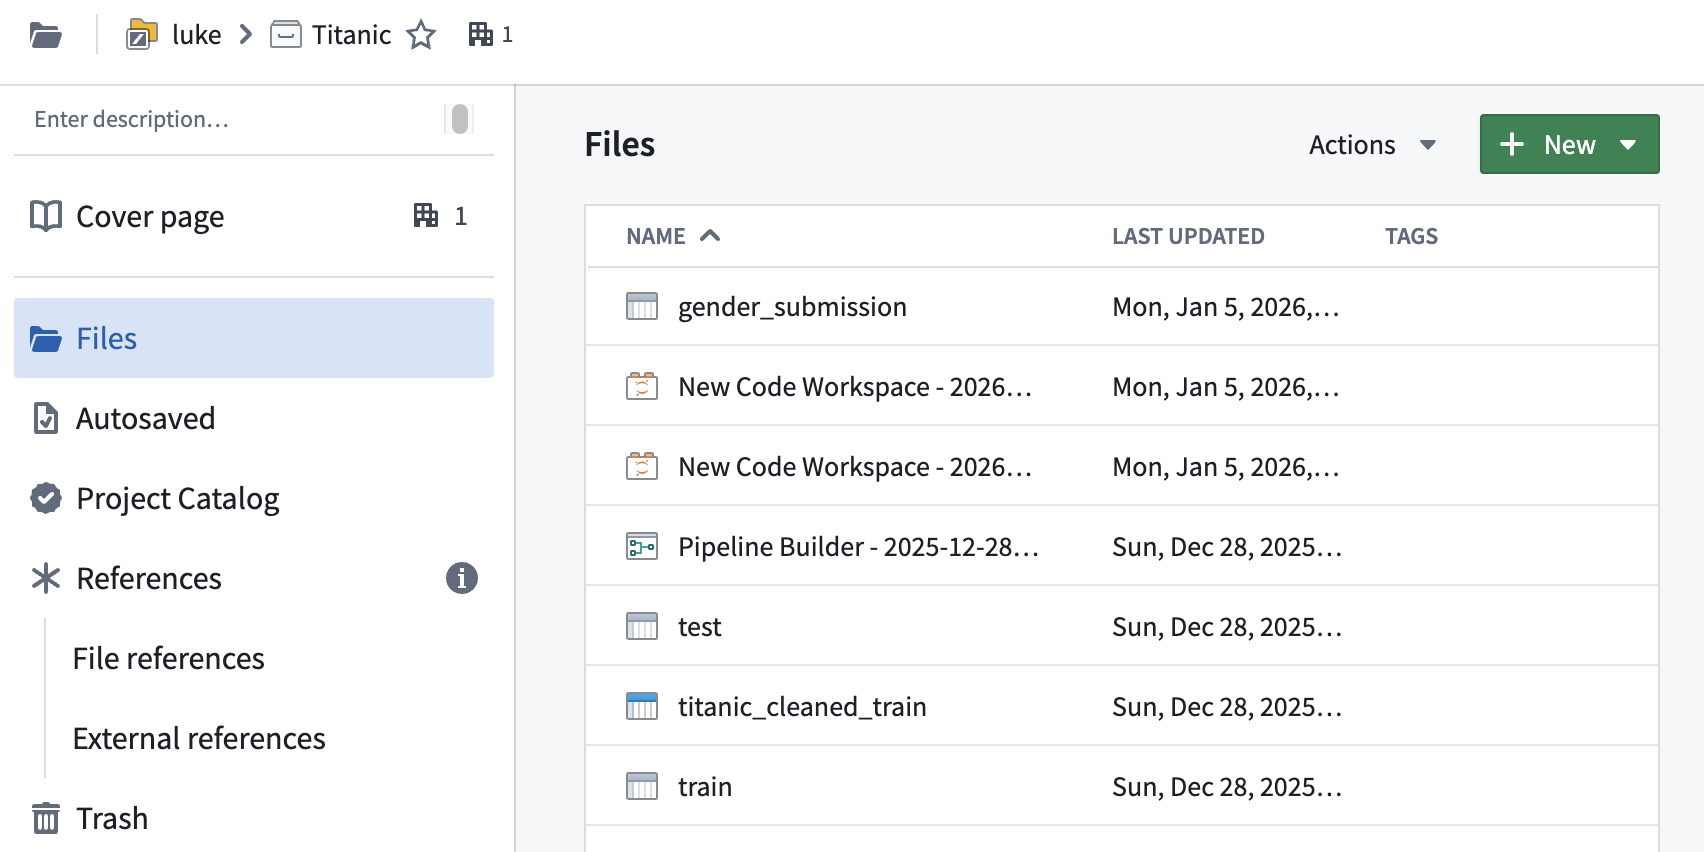The width and height of the screenshot is (1704, 852).
Task: Go to luke in breadcrumb
Action: click(x=197, y=35)
